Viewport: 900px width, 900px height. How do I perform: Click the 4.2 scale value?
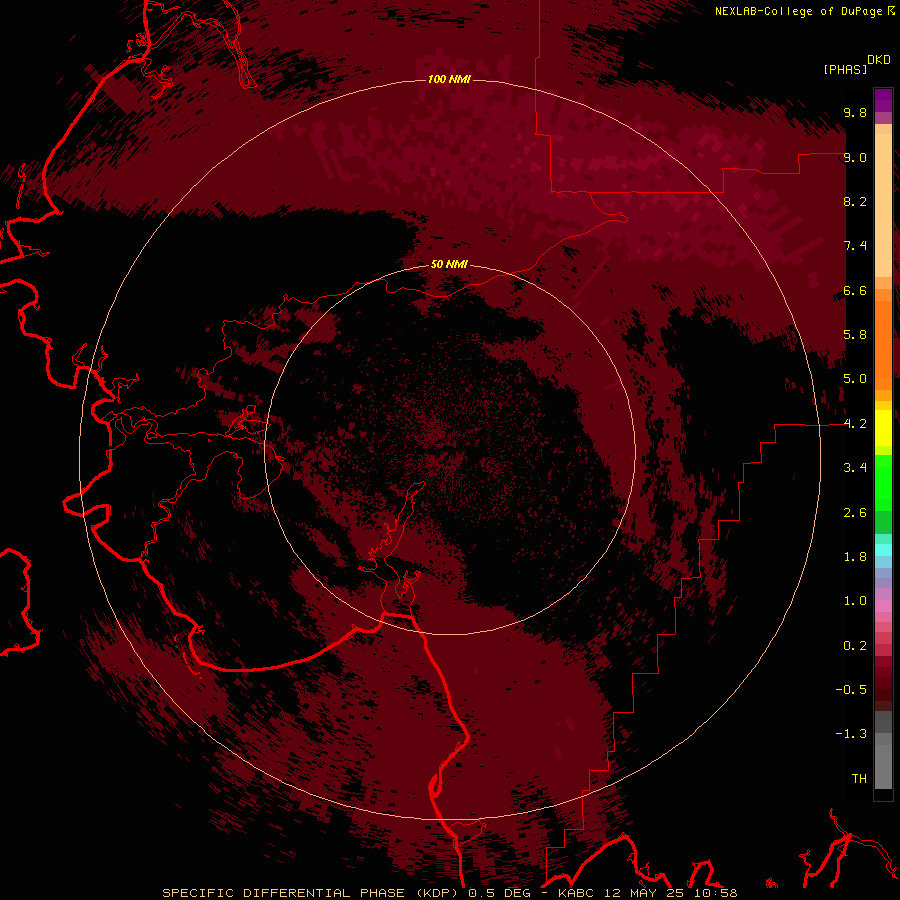(x=855, y=424)
